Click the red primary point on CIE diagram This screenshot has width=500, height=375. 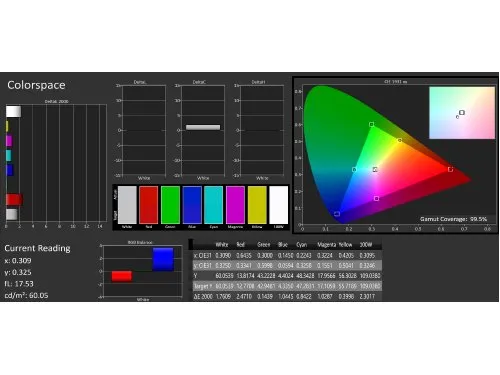[x=450, y=169]
